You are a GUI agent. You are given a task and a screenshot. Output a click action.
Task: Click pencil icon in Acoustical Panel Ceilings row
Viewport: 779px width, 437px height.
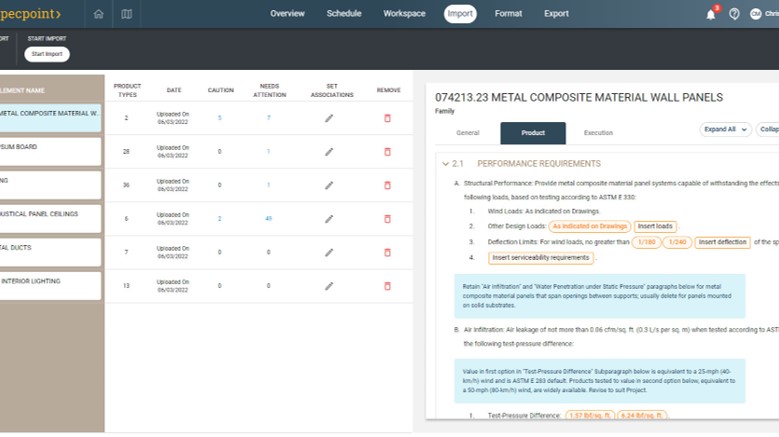(x=329, y=218)
